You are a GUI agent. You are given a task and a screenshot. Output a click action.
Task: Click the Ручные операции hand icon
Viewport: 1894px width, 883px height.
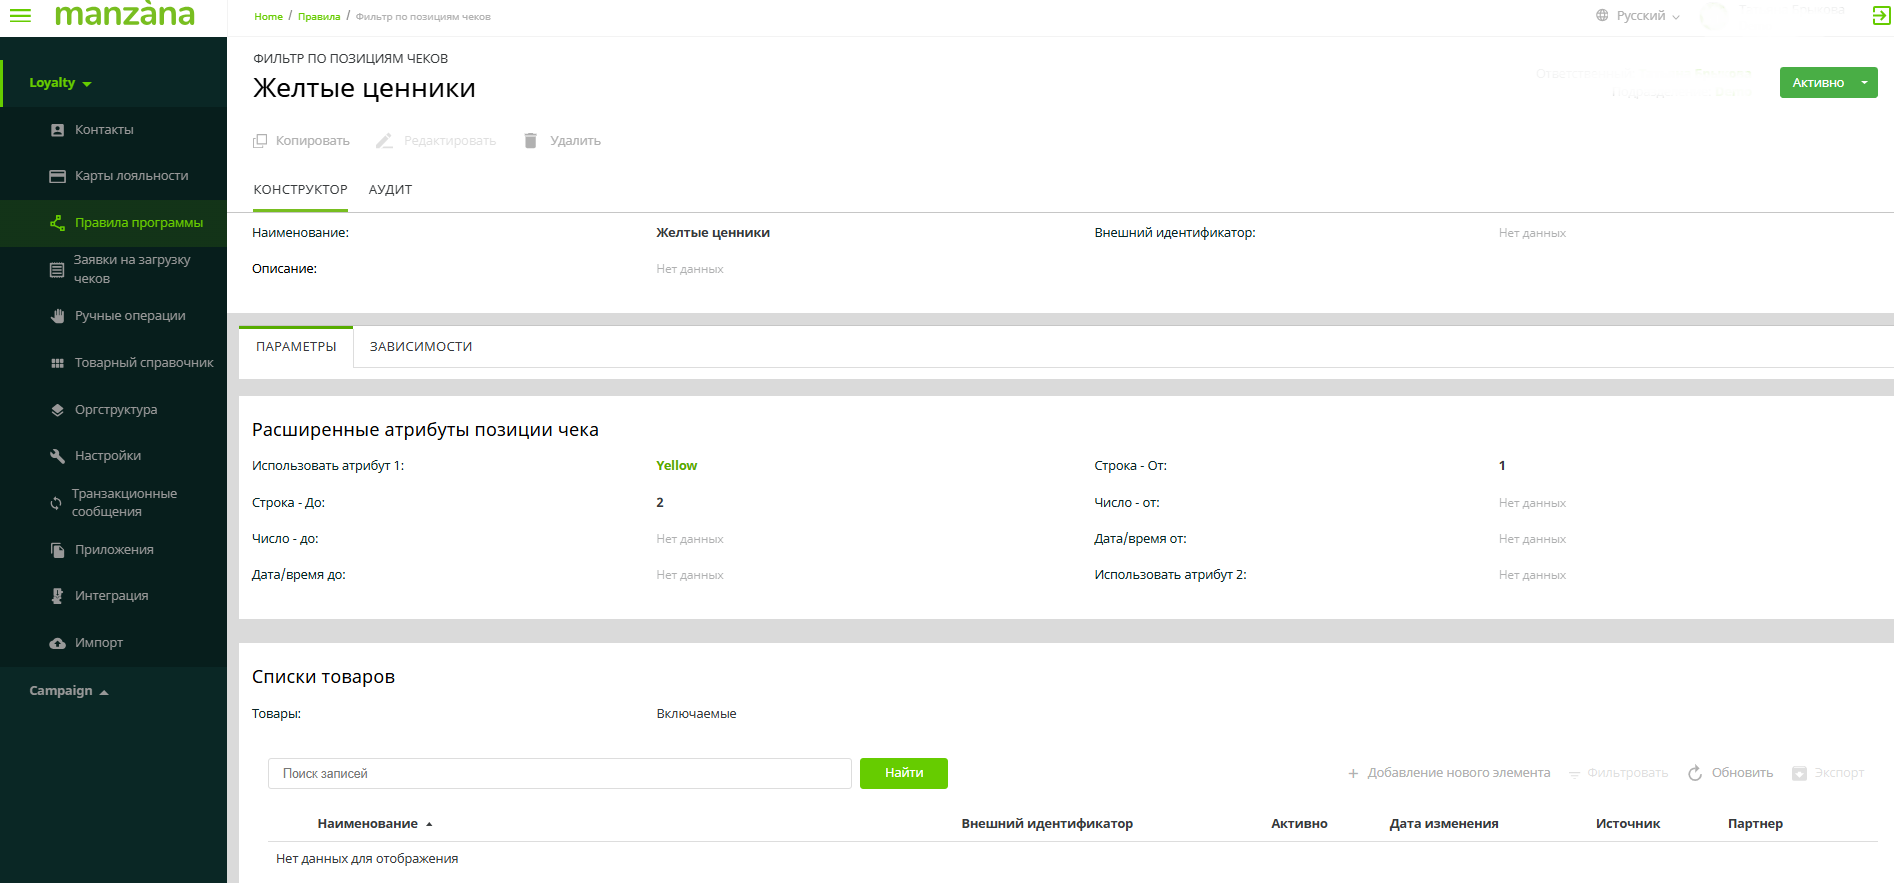57,316
